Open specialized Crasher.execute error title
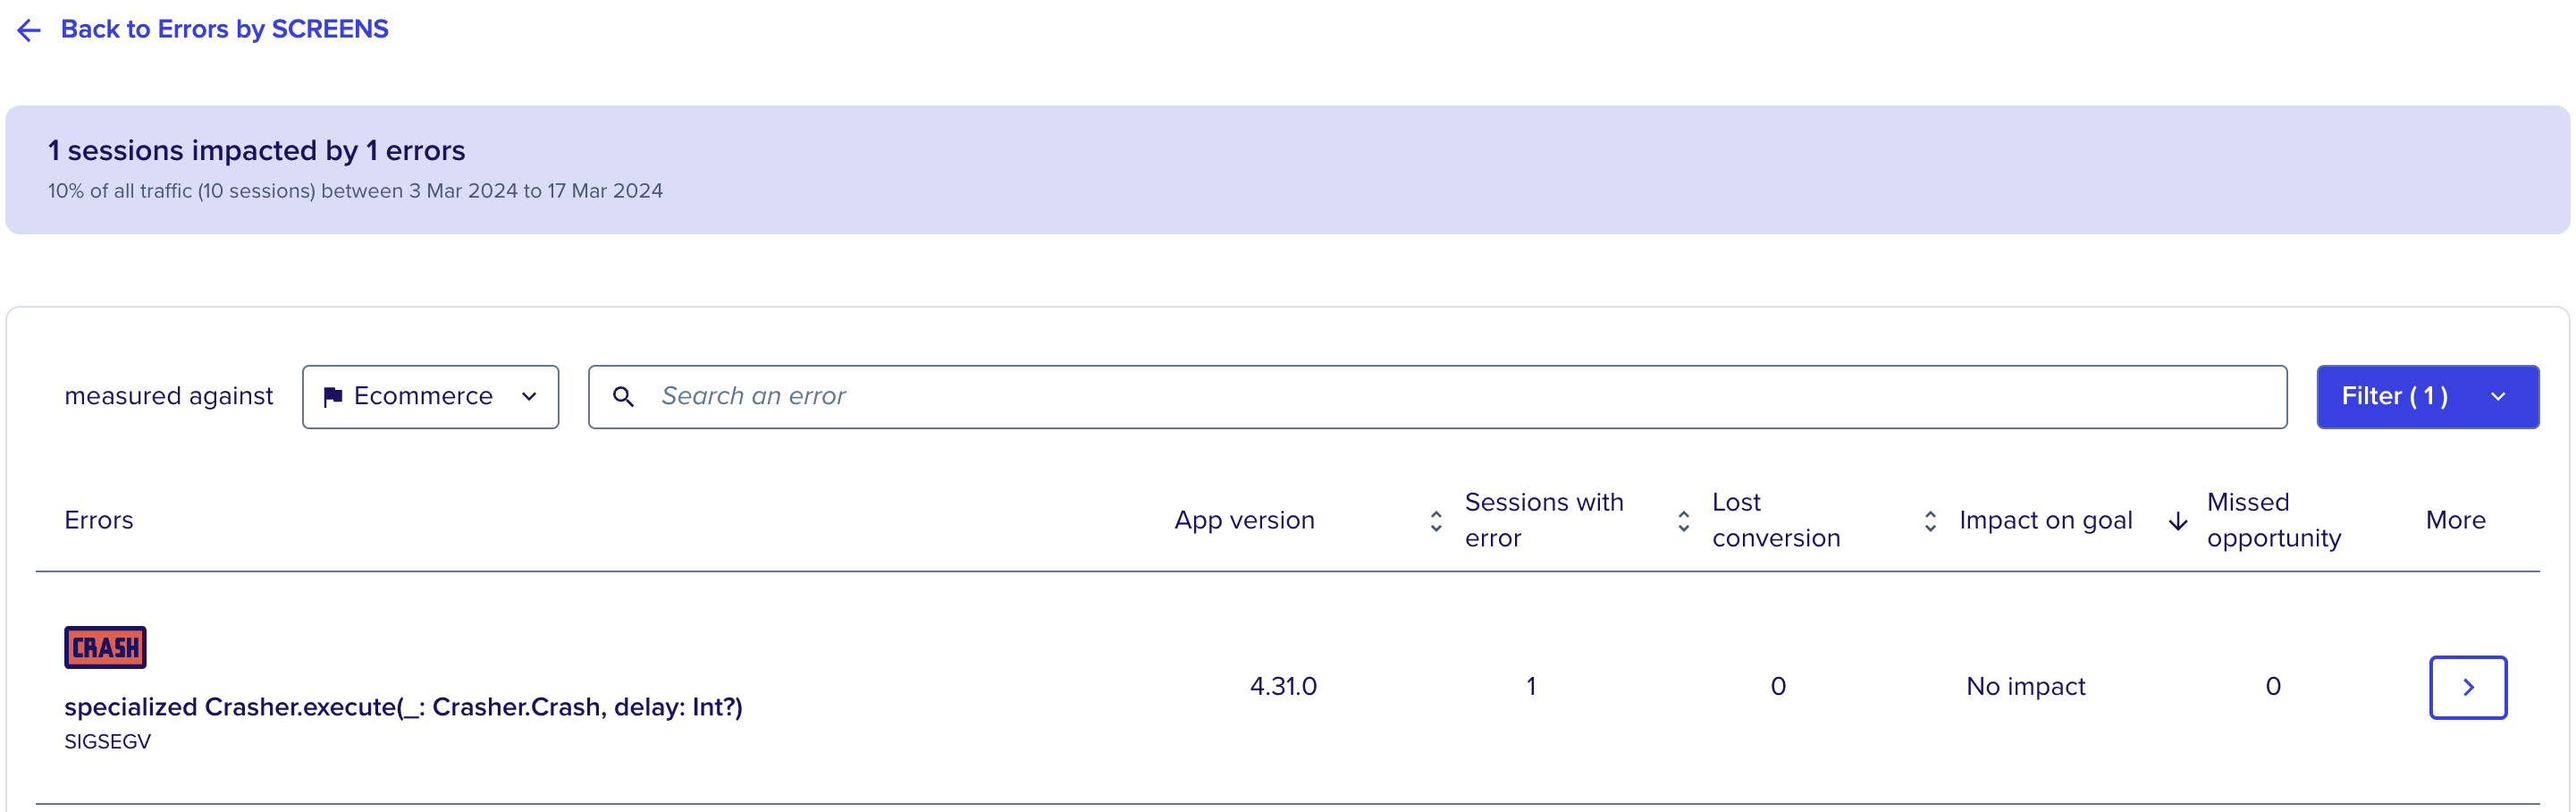 (x=403, y=707)
